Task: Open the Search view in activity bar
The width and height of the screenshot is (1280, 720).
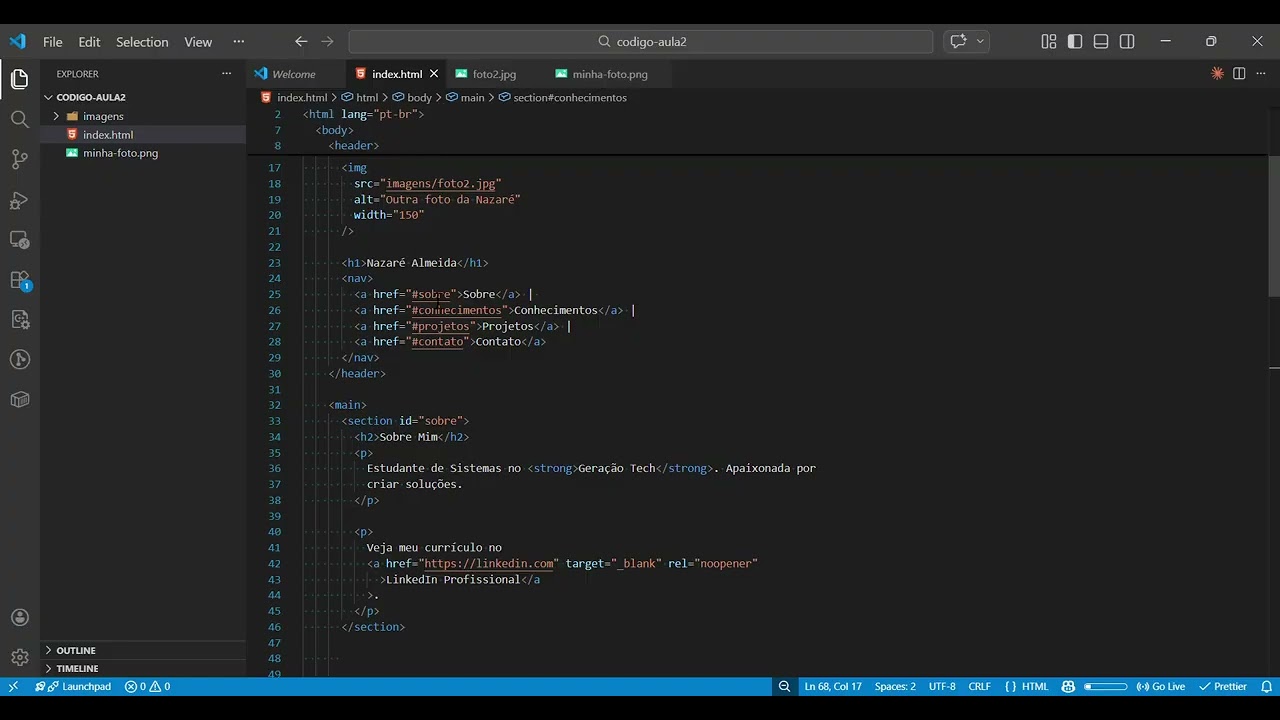Action: (19, 119)
